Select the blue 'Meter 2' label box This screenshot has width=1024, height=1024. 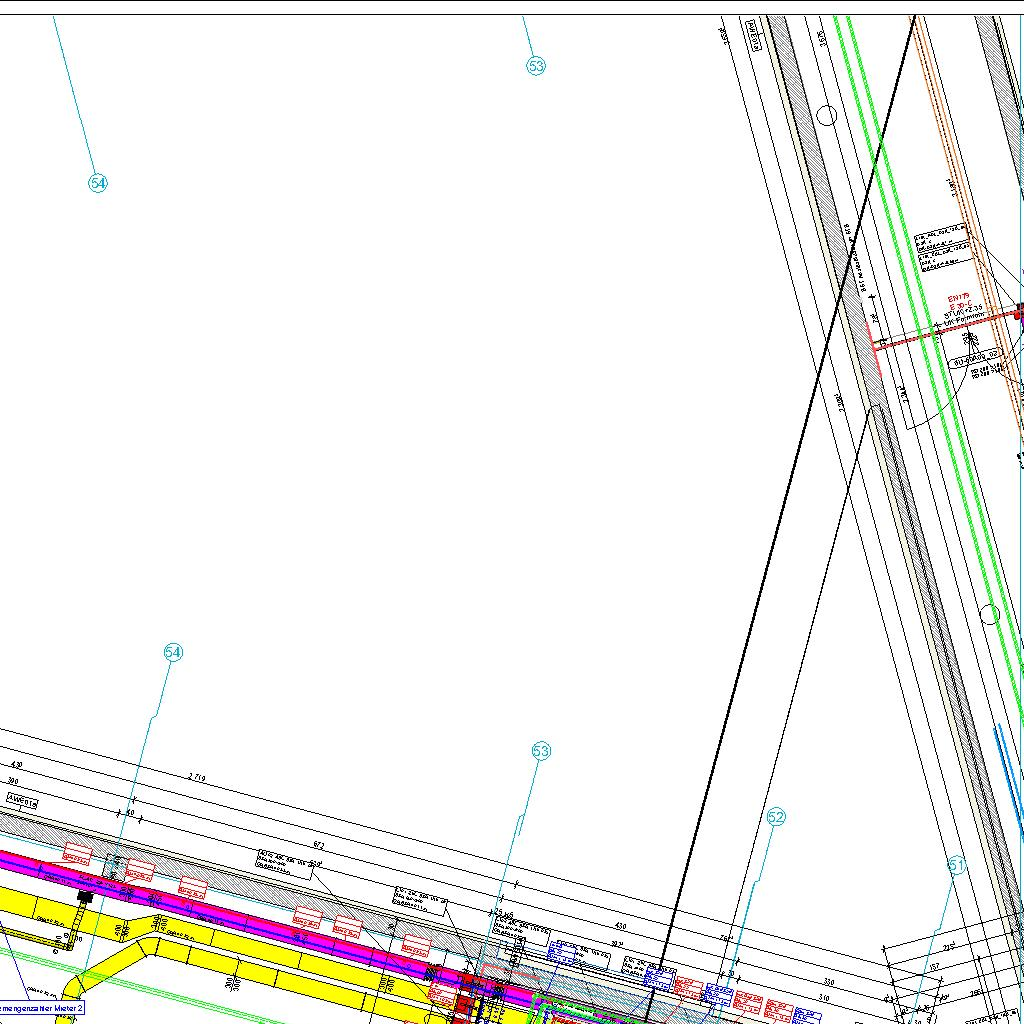pyautogui.click(x=42, y=1009)
